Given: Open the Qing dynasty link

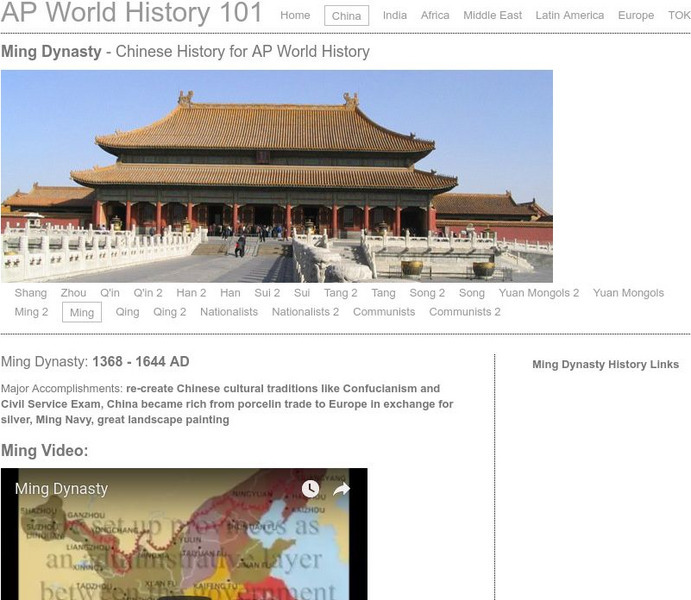Looking at the screenshot, I should pos(127,312).
